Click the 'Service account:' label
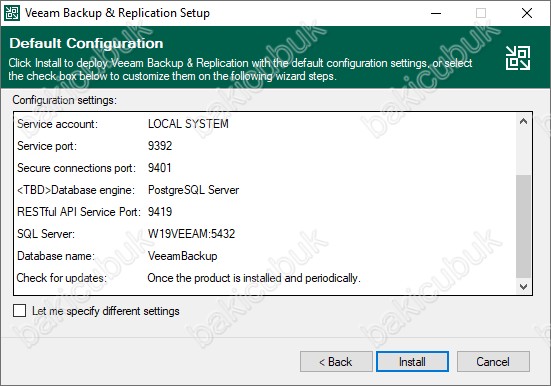Image resolution: width=551 pixels, height=386 pixels. tap(57, 124)
